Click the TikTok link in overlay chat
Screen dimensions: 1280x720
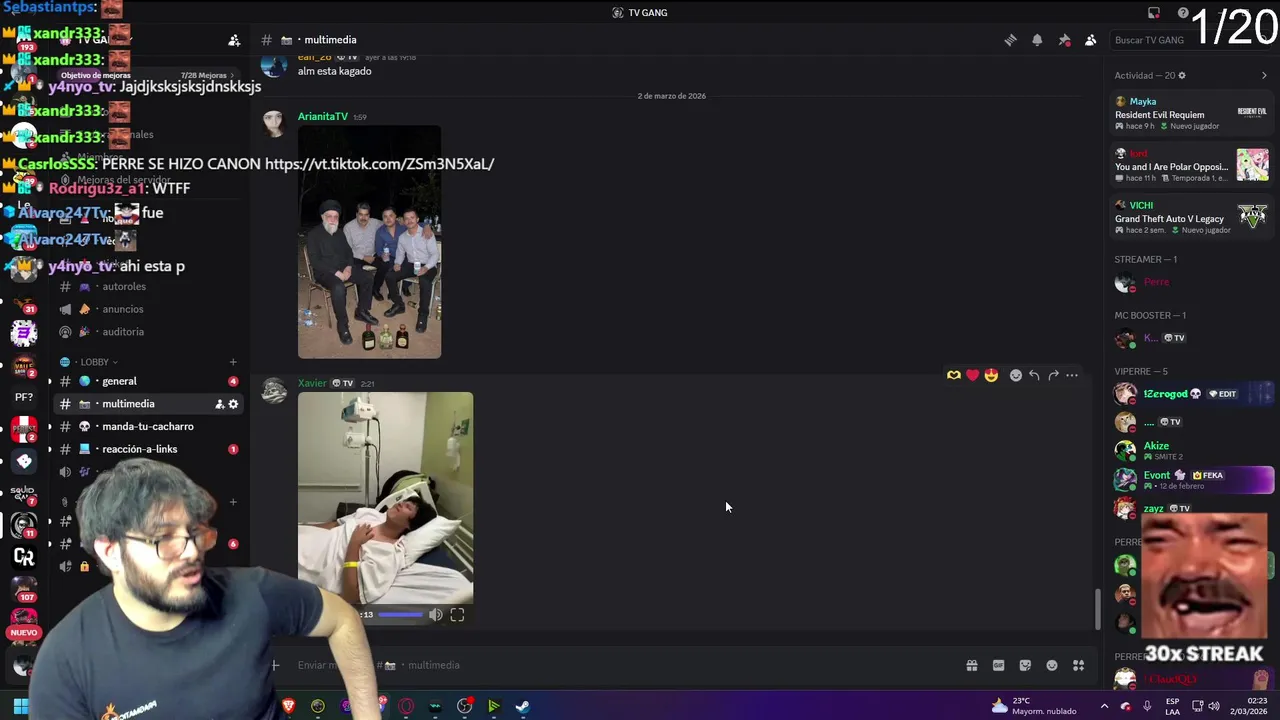click(380, 163)
